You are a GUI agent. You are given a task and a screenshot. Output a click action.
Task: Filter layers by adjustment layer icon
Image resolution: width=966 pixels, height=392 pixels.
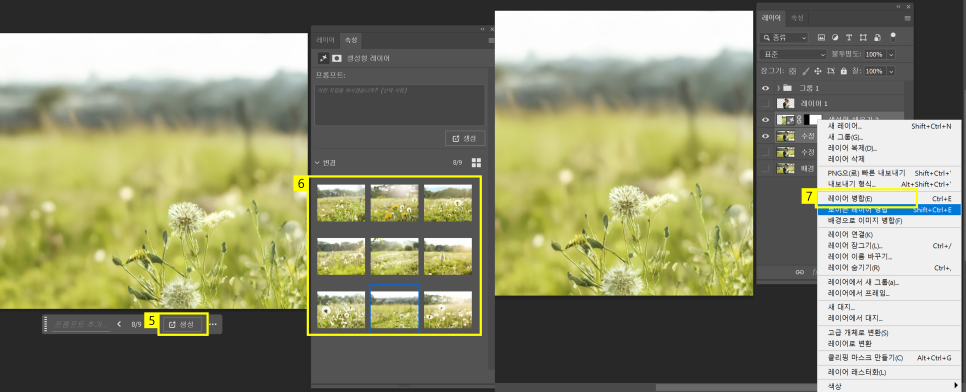835,38
